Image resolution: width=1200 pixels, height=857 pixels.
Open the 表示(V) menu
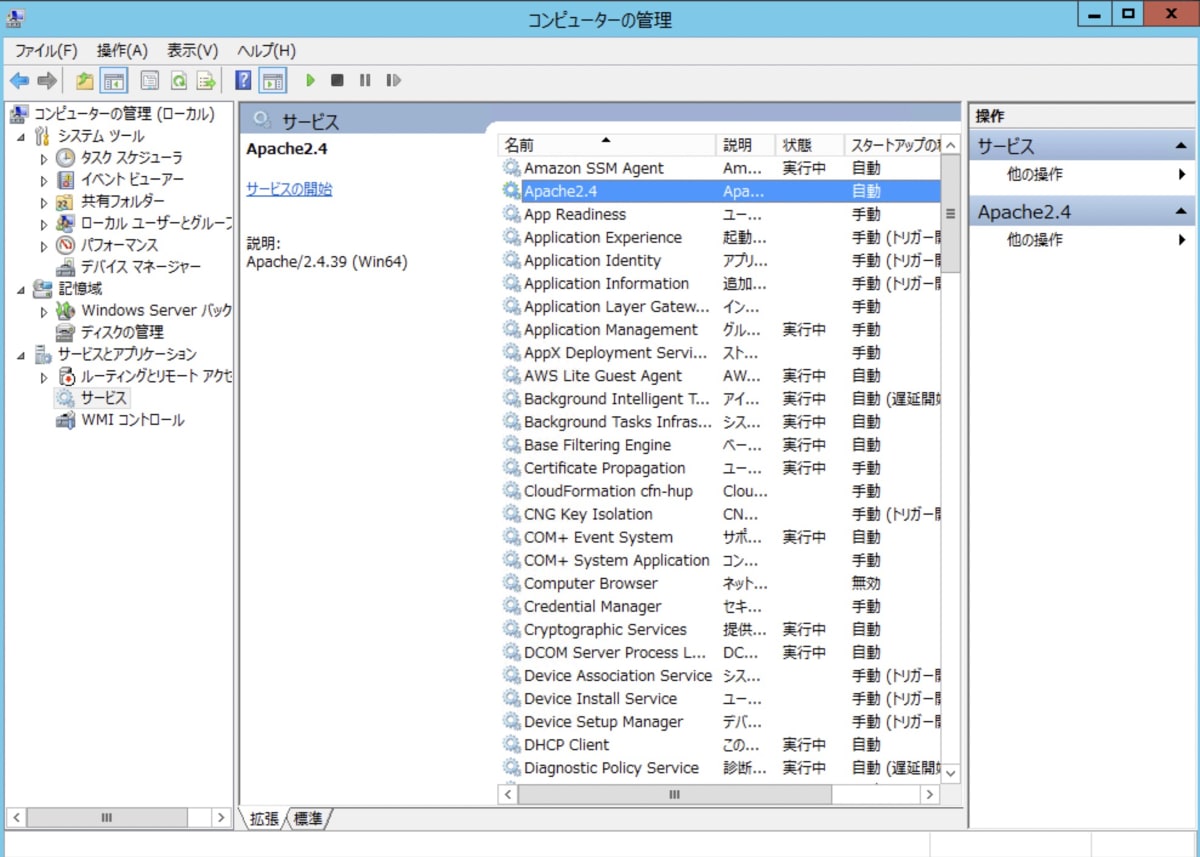coord(192,50)
